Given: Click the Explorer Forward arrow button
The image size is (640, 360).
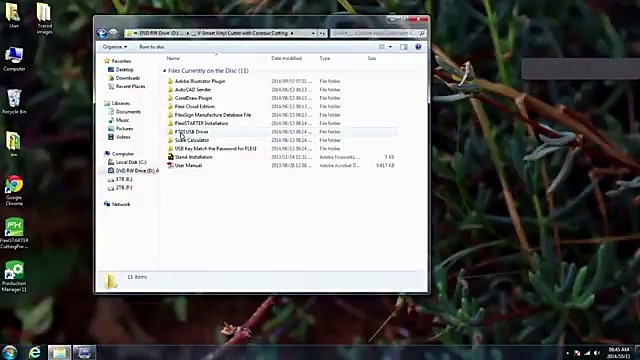Looking at the screenshot, I should (113, 33).
